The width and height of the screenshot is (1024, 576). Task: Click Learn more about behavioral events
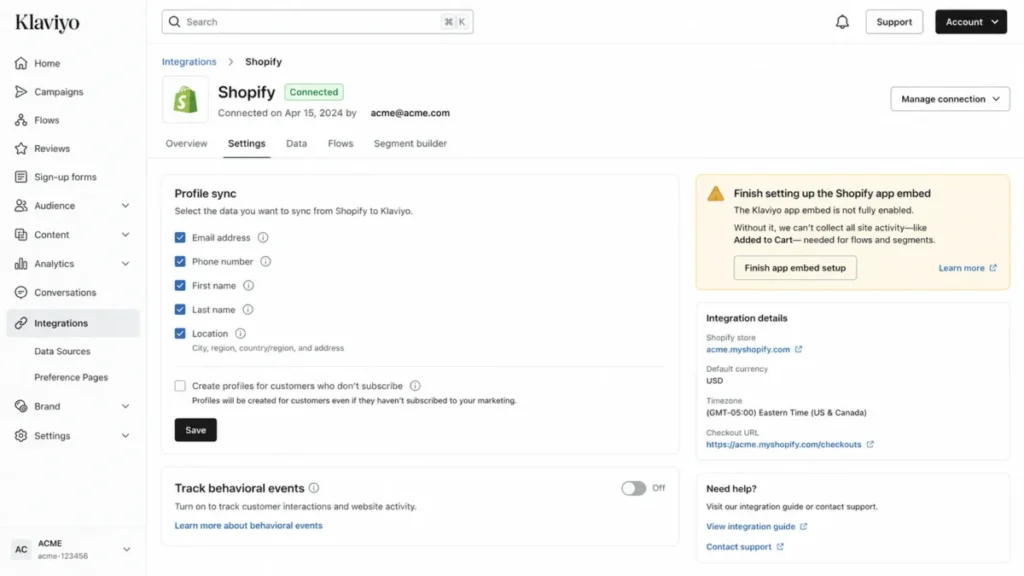[x=248, y=526]
